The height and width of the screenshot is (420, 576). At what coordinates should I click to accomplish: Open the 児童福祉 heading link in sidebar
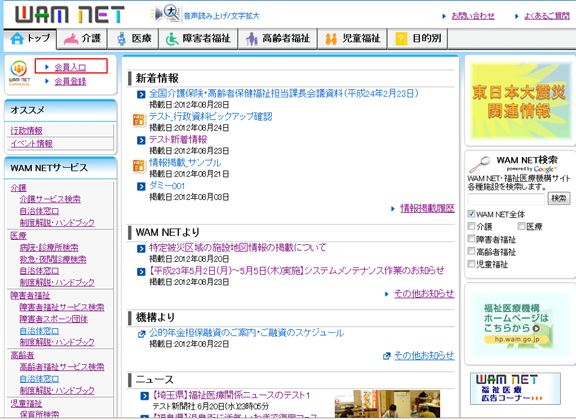pyautogui.click(x=26, y=403)
